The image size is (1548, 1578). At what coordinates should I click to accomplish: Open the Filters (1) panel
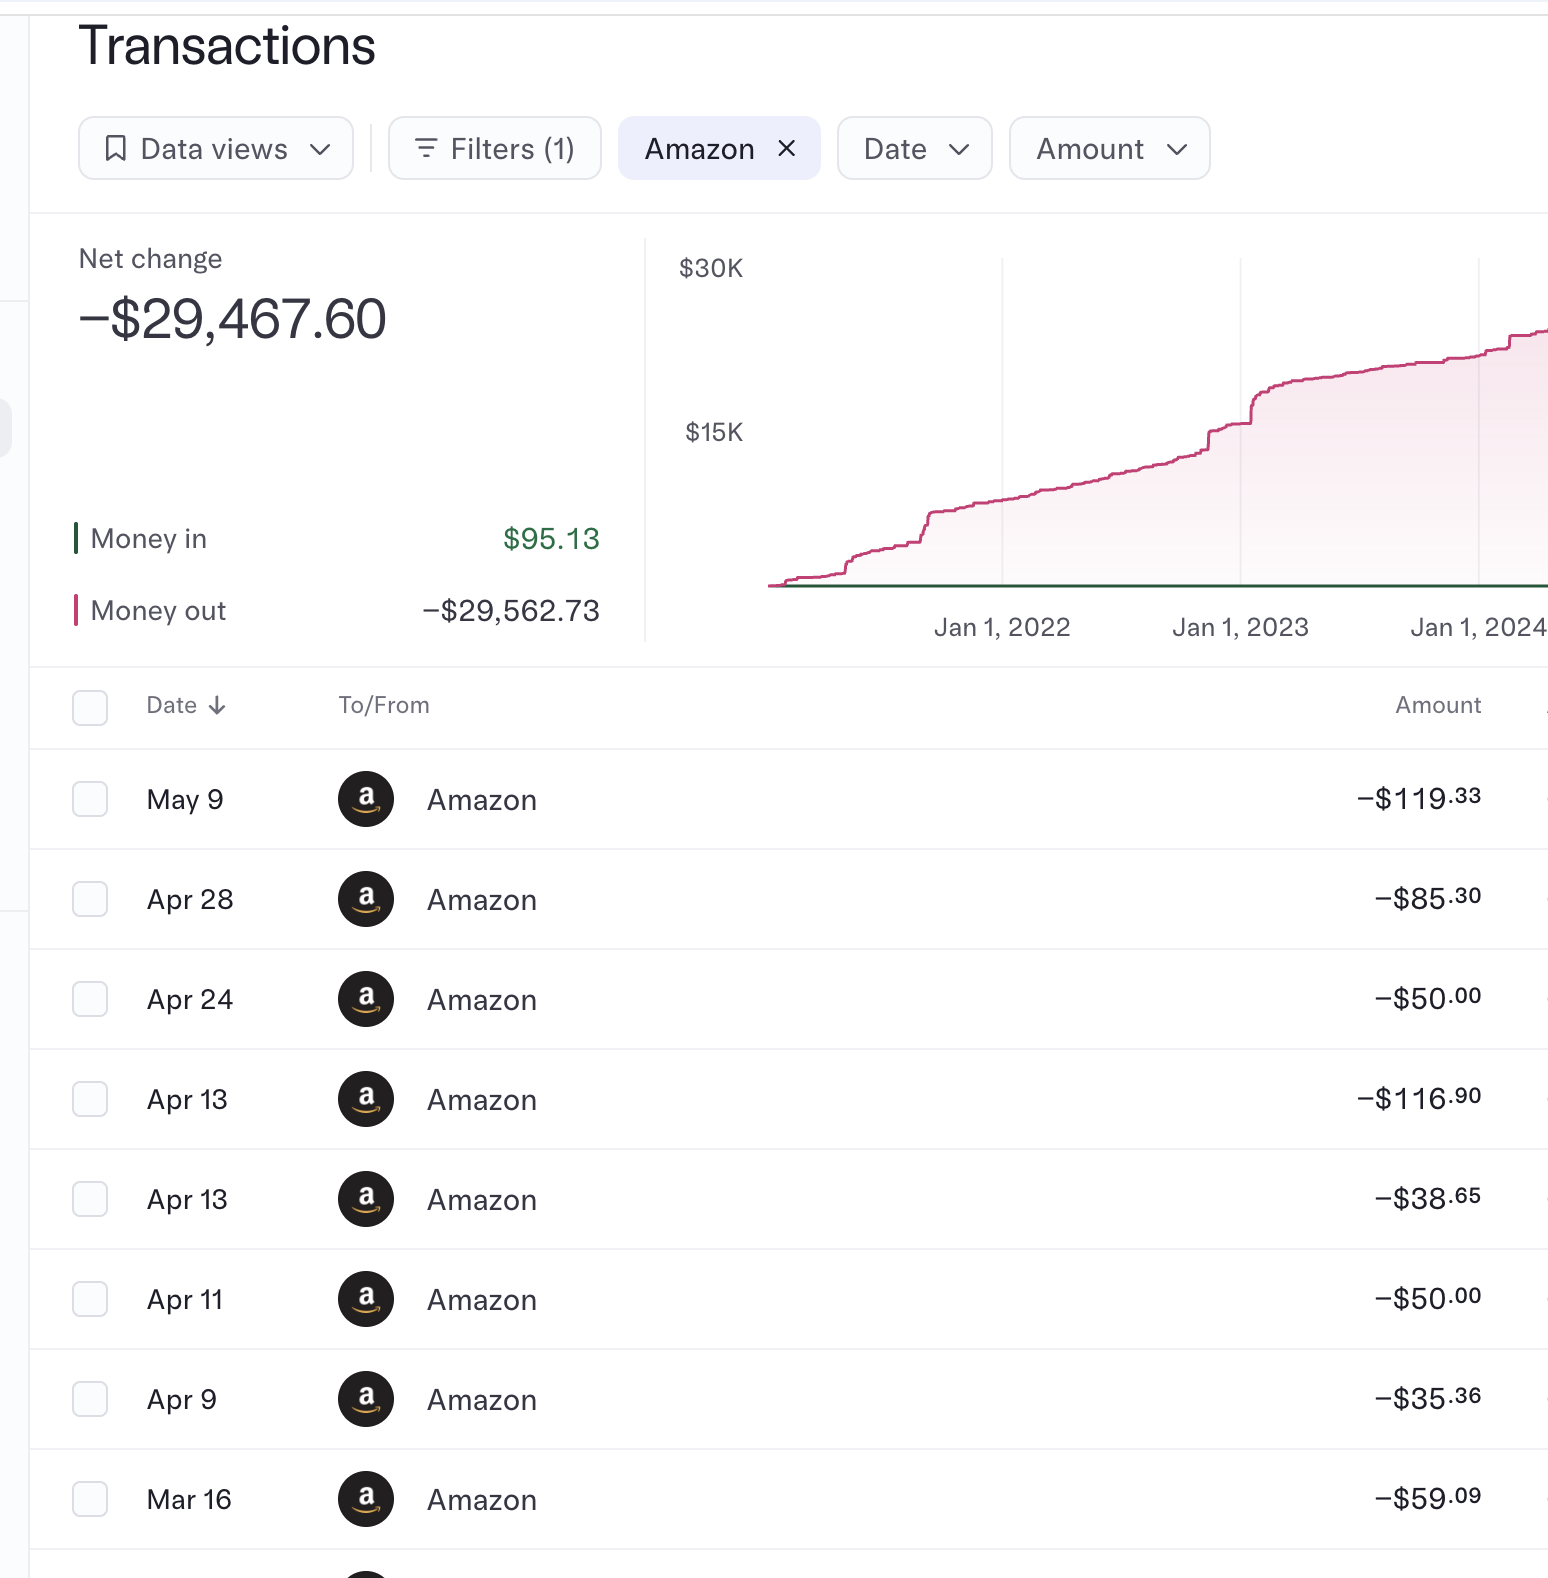[495, 148]
